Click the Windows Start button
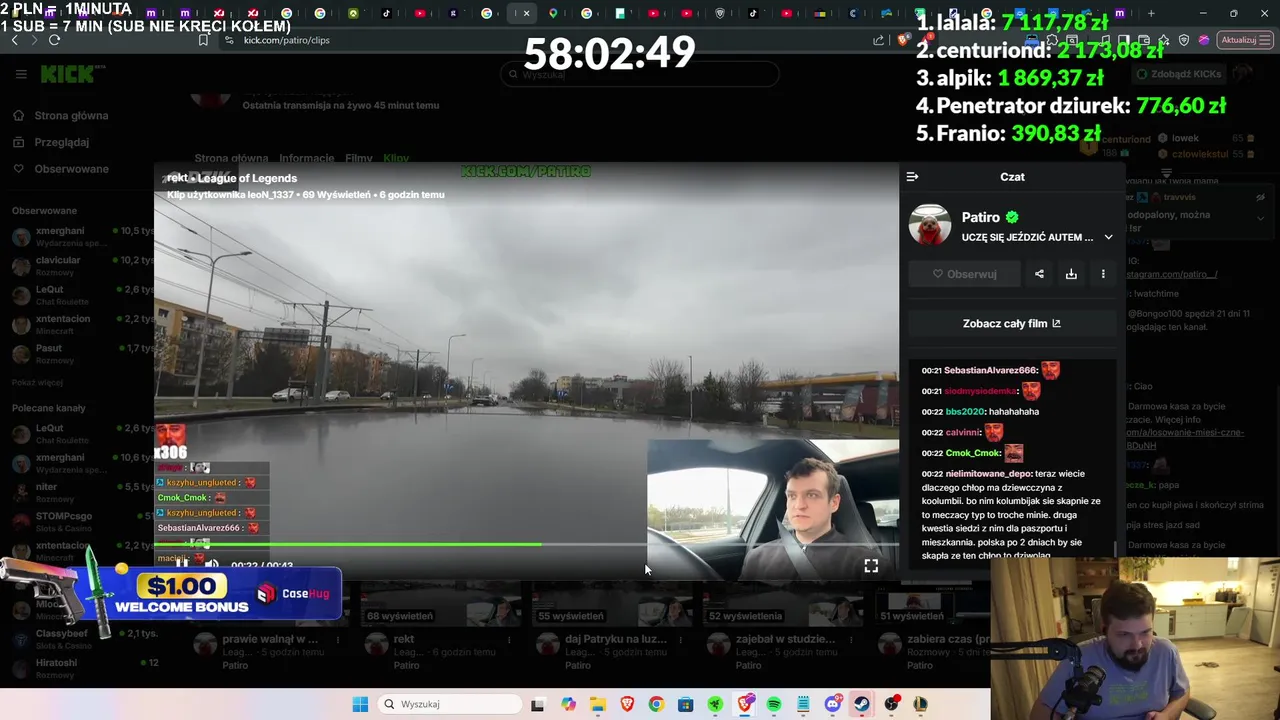Image resolution: width=1280 pixels, height=720 pixels. 360,704
